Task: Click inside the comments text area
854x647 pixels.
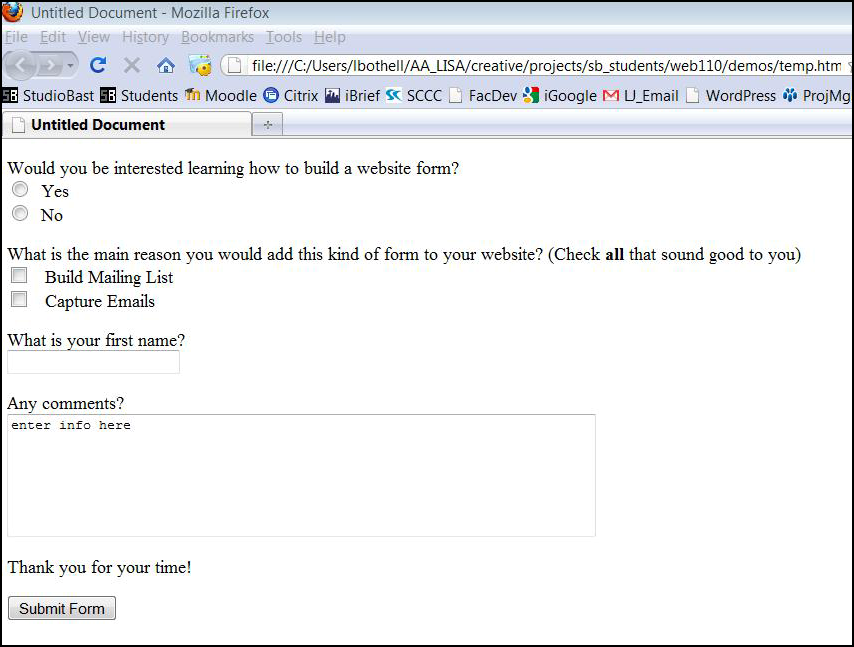Action: pyautogui.click(x=301, y=475)
